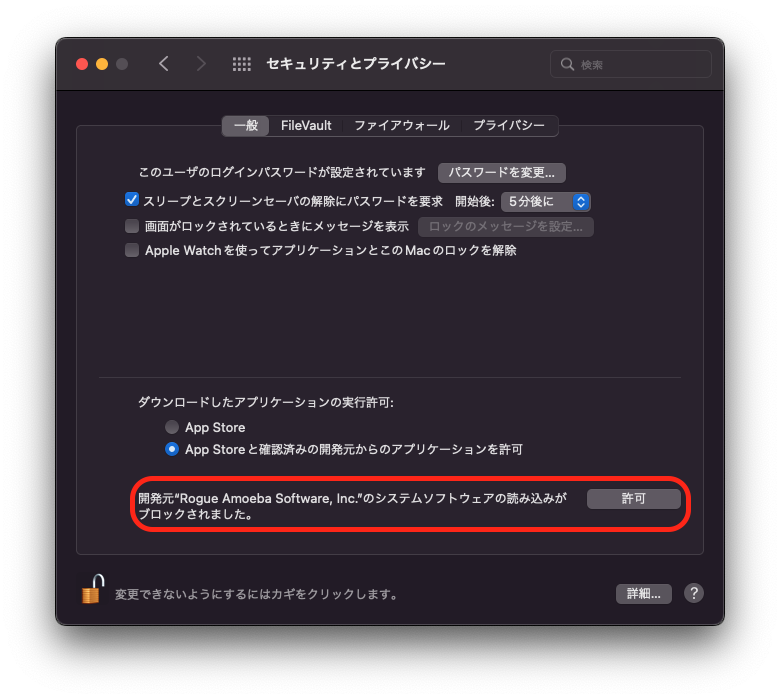Open help with the question mark button

tap(693, 593)
